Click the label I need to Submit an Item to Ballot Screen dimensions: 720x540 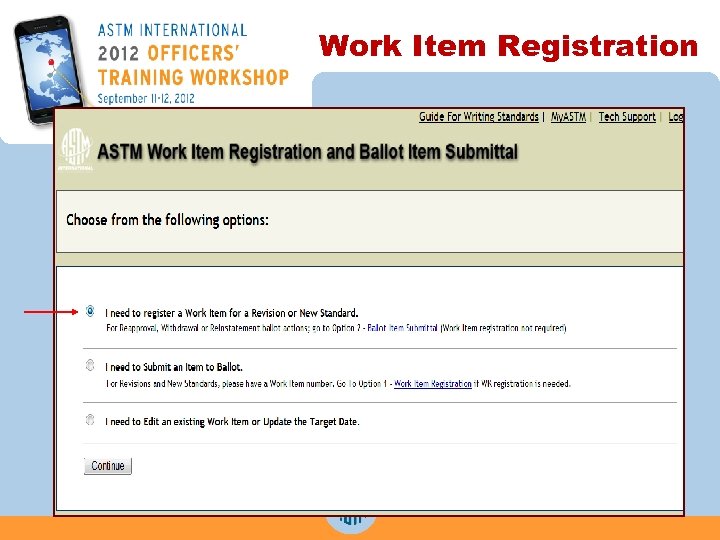174,367
